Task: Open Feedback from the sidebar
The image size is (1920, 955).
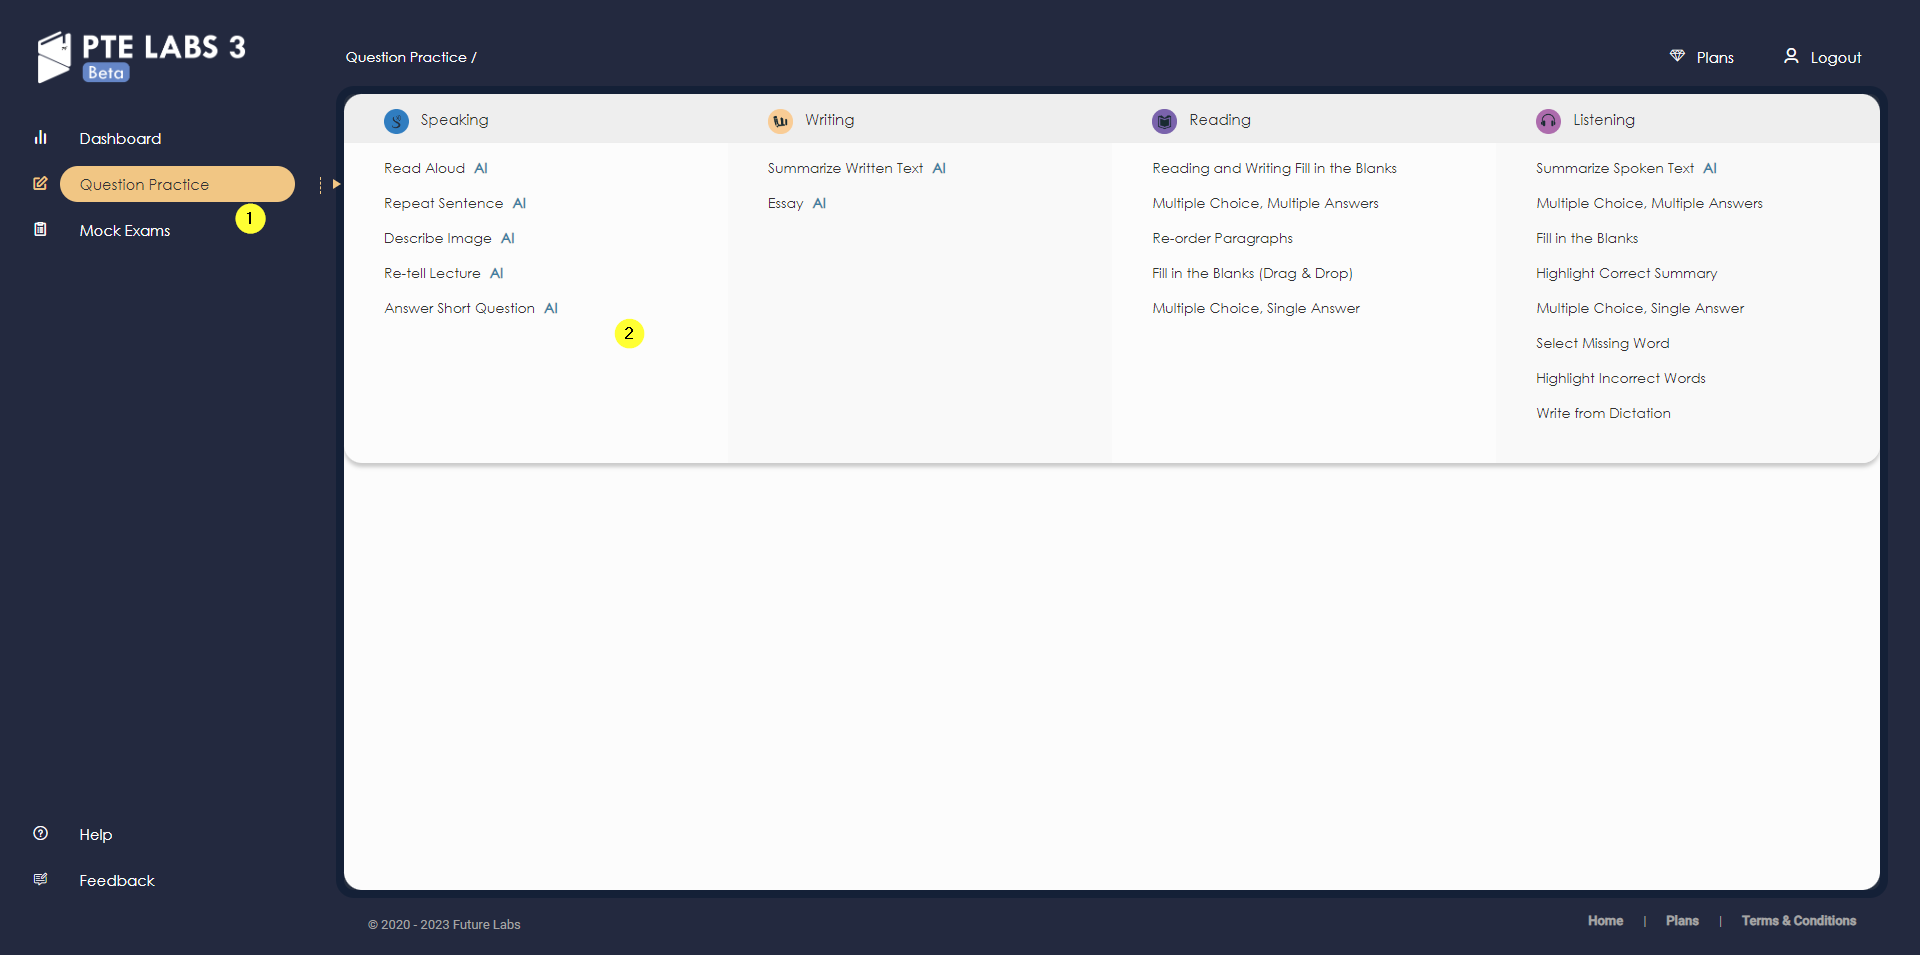Action: (117, 880)
